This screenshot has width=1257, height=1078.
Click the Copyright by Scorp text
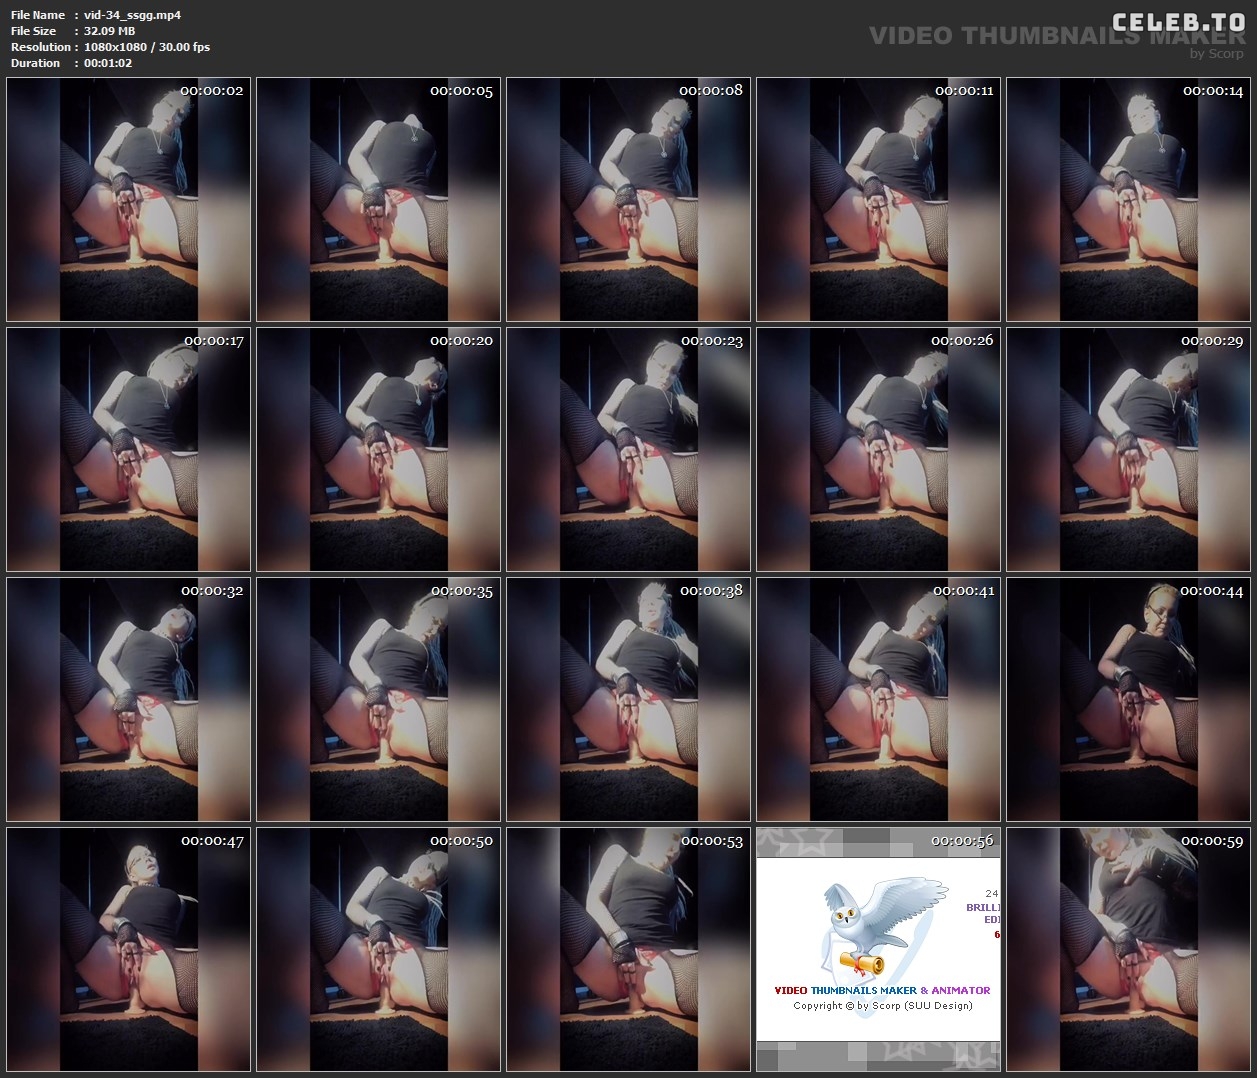[882, 1005]
